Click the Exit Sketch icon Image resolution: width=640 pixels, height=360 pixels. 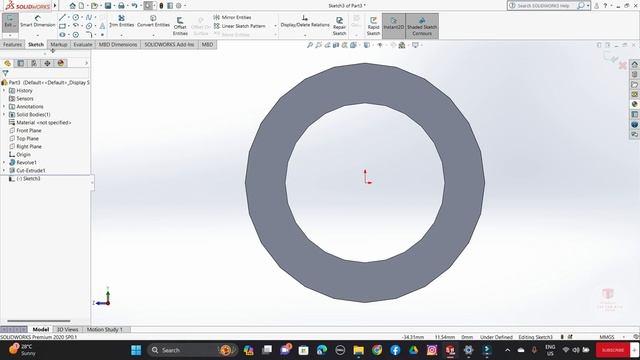coord(10,22)
